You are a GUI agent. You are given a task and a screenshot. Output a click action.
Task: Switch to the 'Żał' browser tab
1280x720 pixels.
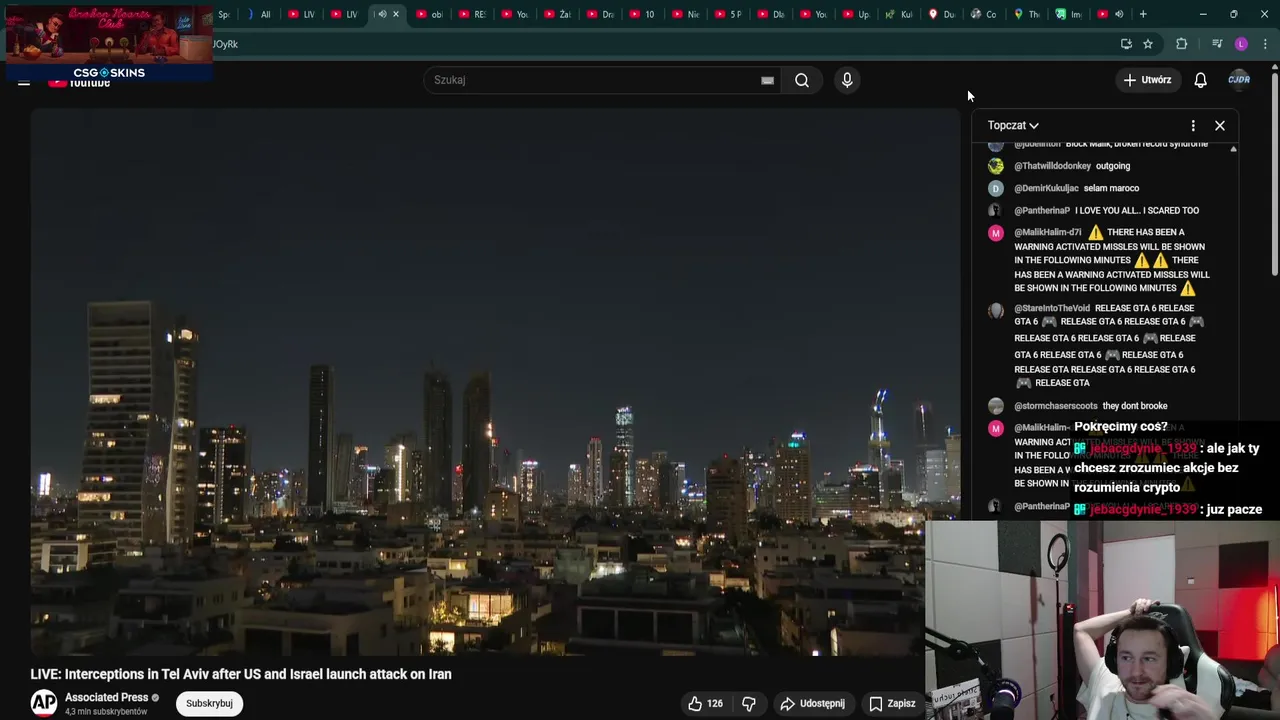[558, 14]
